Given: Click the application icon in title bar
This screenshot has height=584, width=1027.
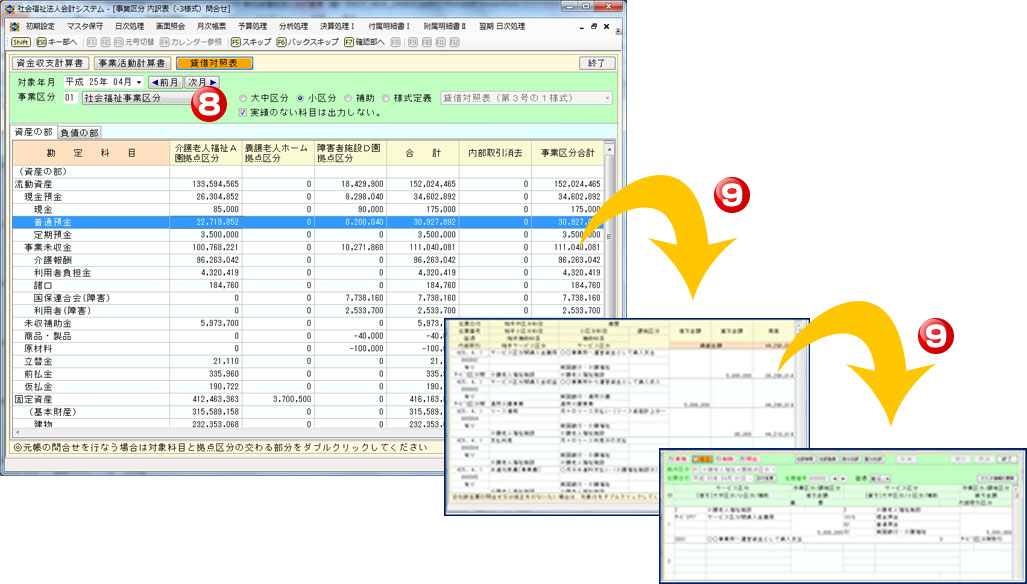Looking at the screenshot, I should click(x=9, y=8).
